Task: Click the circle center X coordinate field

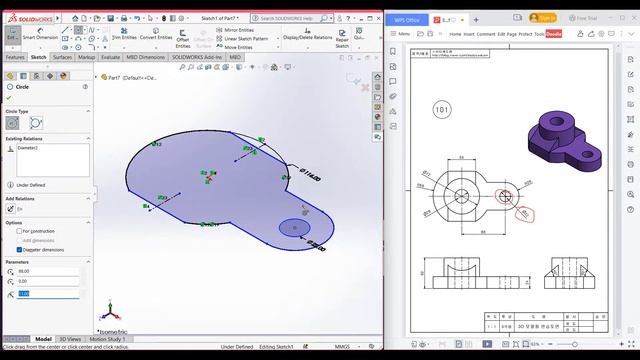Action: pos(48,271)
